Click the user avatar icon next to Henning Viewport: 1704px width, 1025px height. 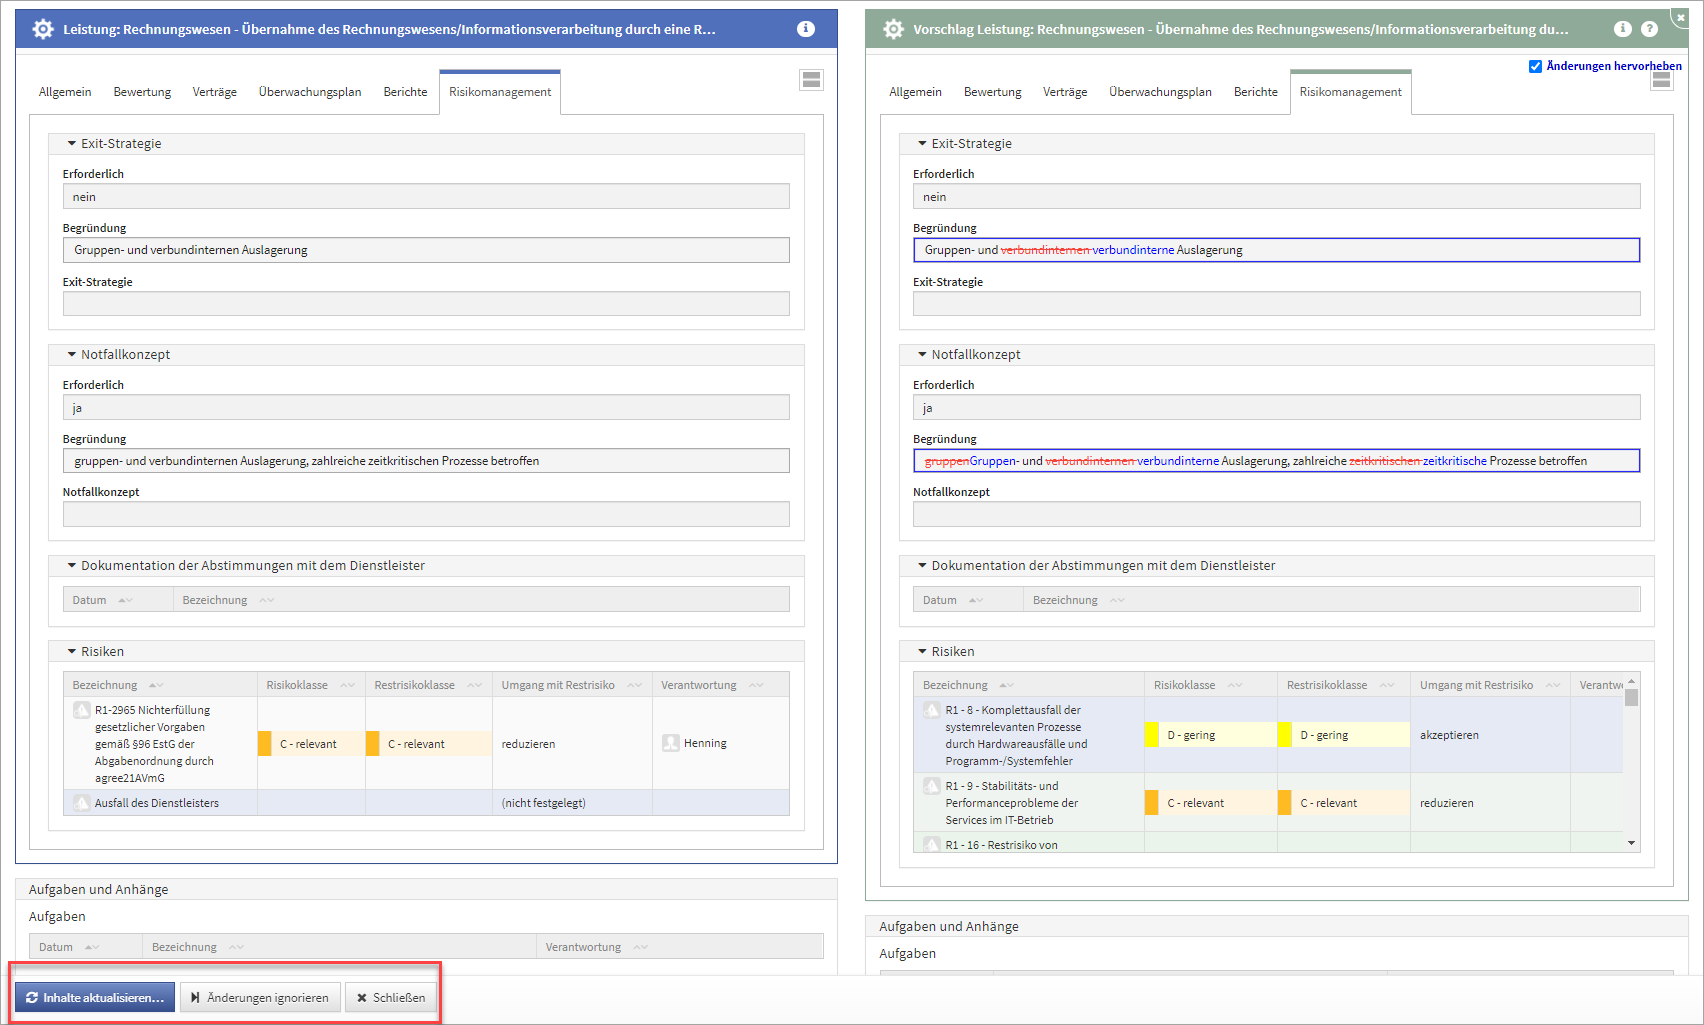click(670, 743)
